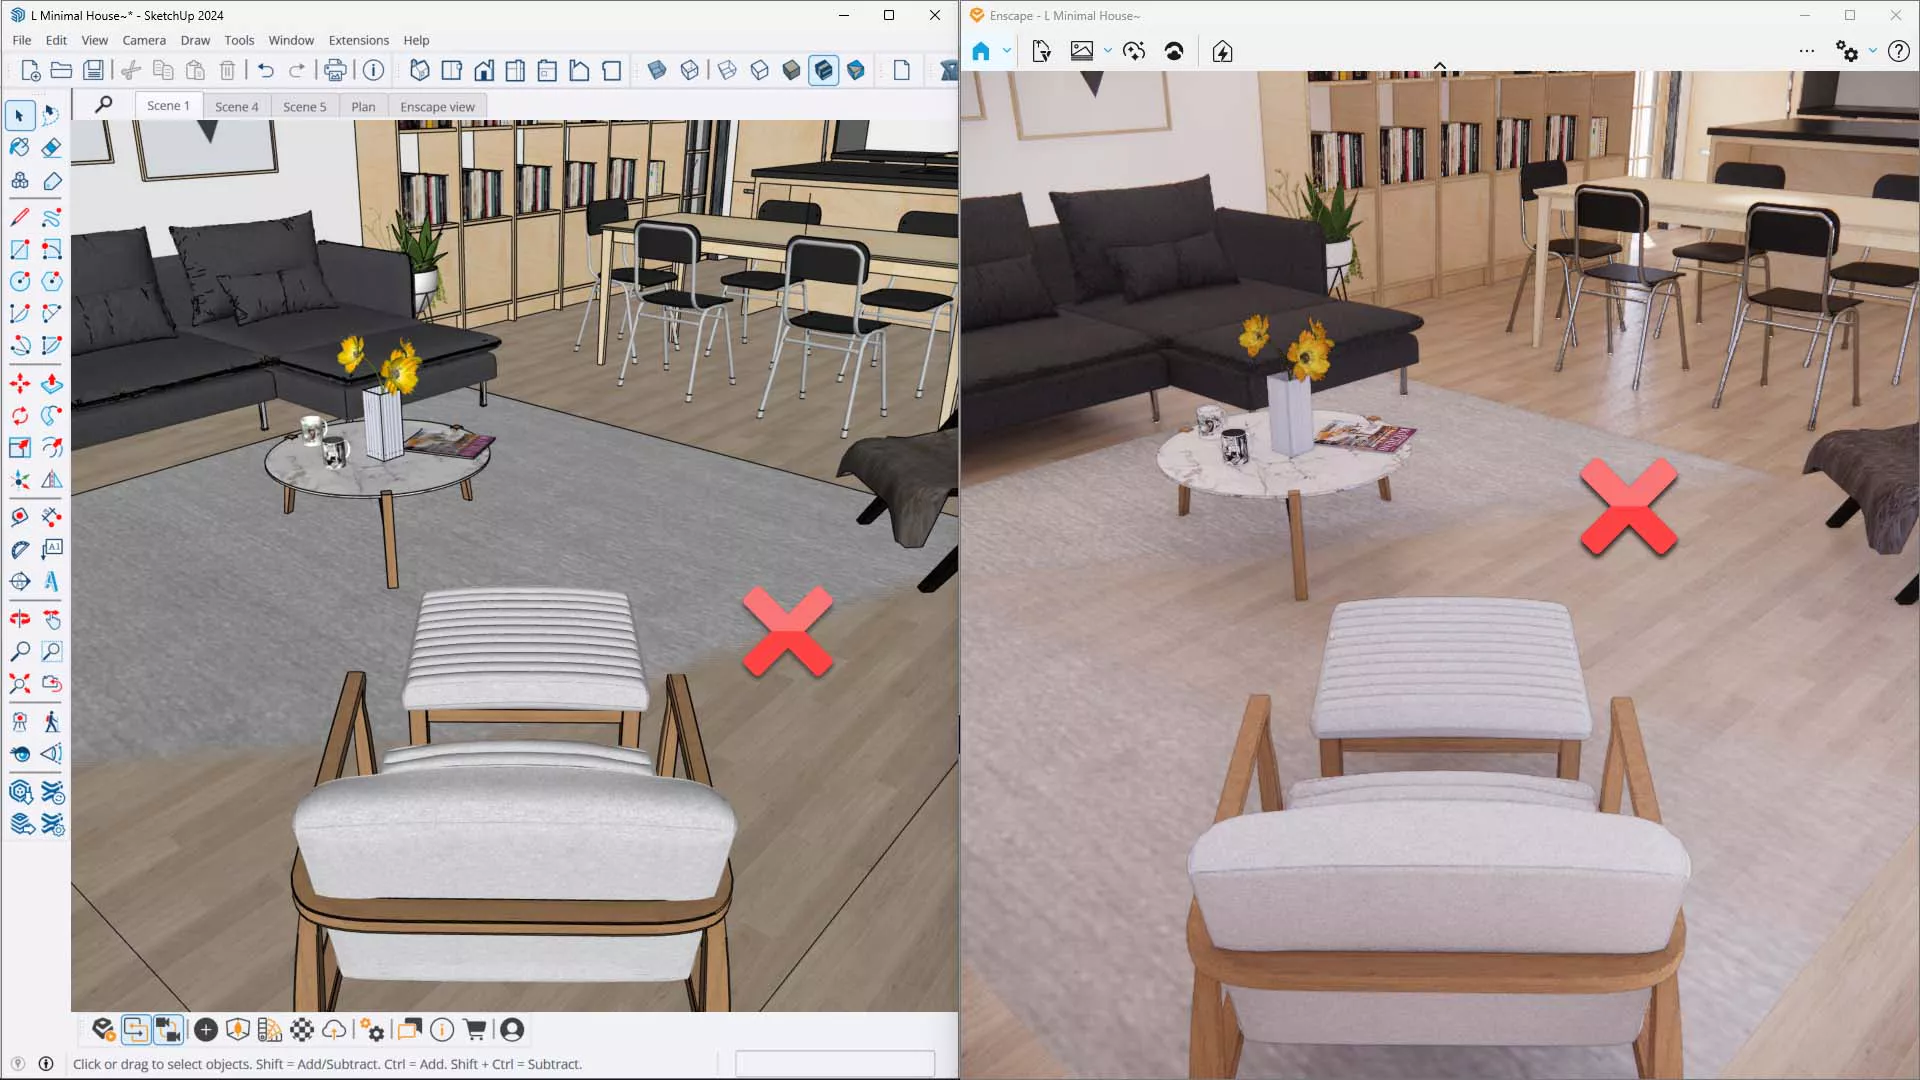Select the Paint Bucket tool

coord(20,148)
